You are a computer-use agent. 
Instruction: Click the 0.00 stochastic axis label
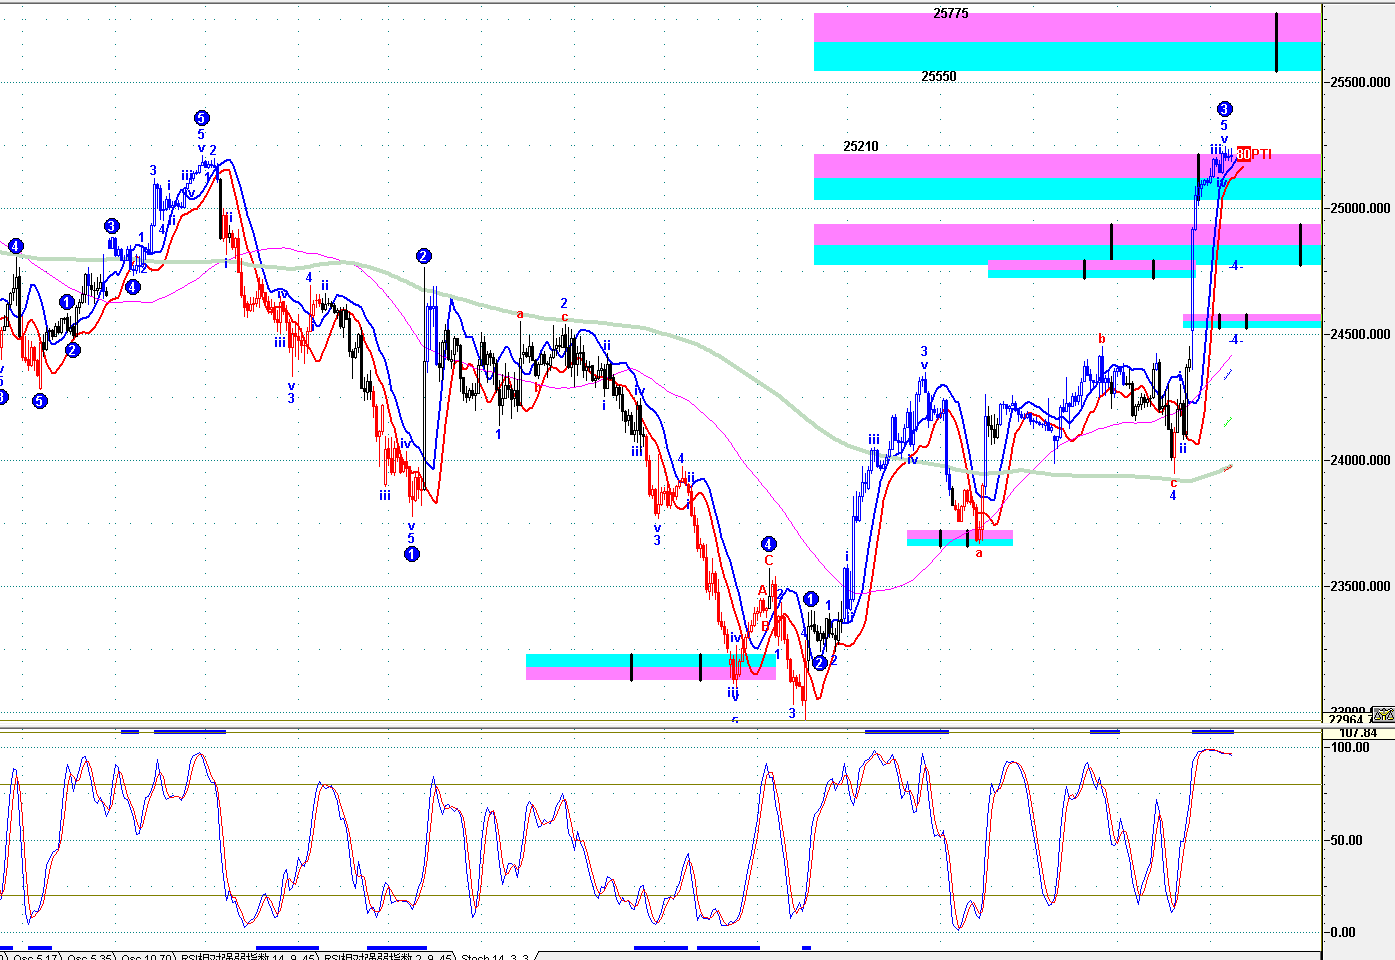(x=1345, y=932)
